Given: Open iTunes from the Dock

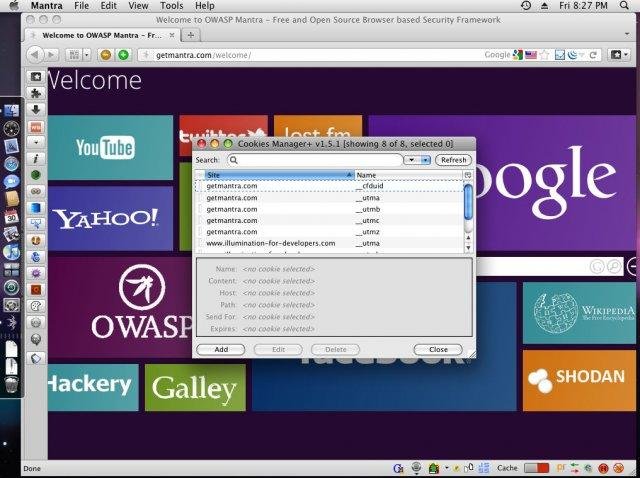Looking at the screenshot, I should click(11, 251).
